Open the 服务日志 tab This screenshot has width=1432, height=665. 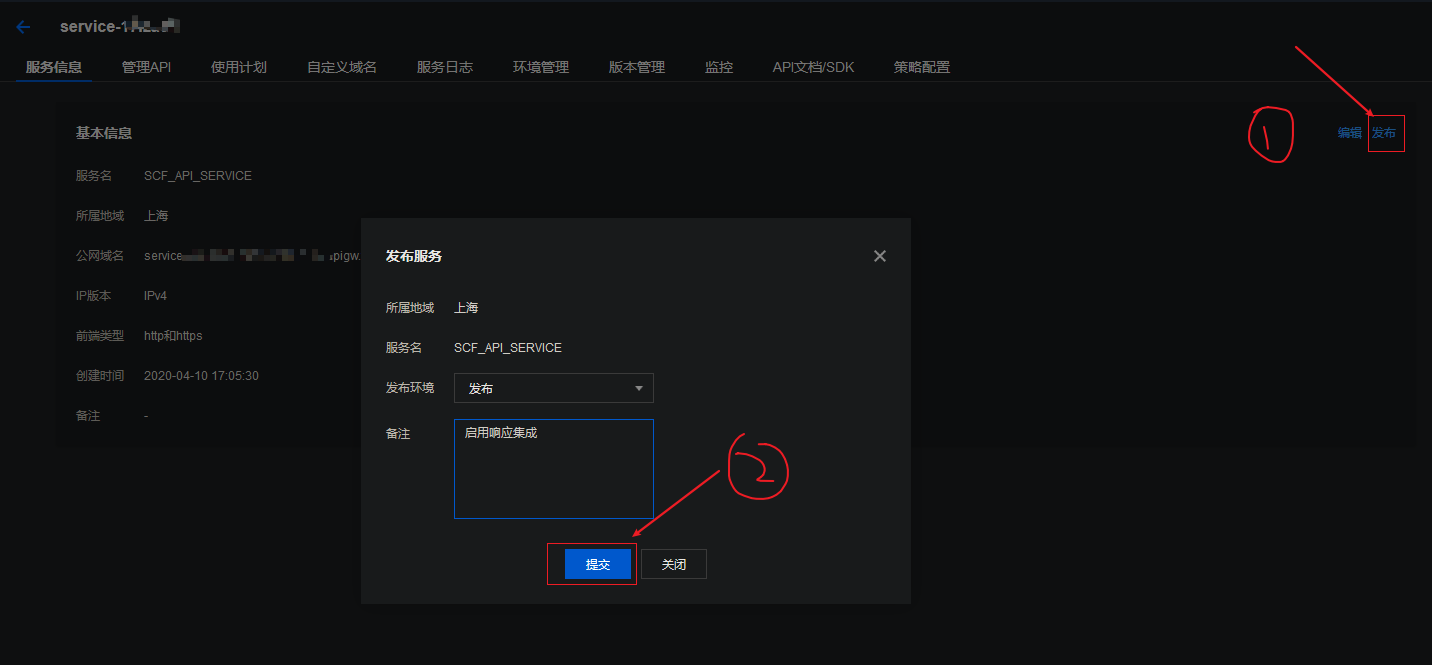pyautogui.click(x=445, y=67)
